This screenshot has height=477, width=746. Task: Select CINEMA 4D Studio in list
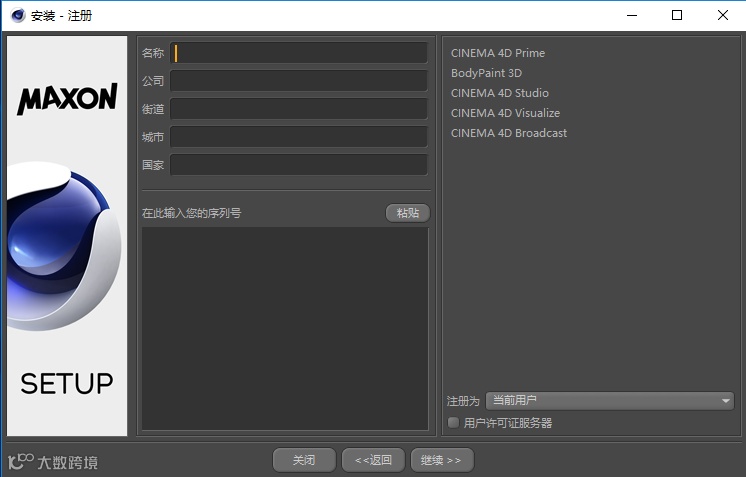[x=500, y=93]
